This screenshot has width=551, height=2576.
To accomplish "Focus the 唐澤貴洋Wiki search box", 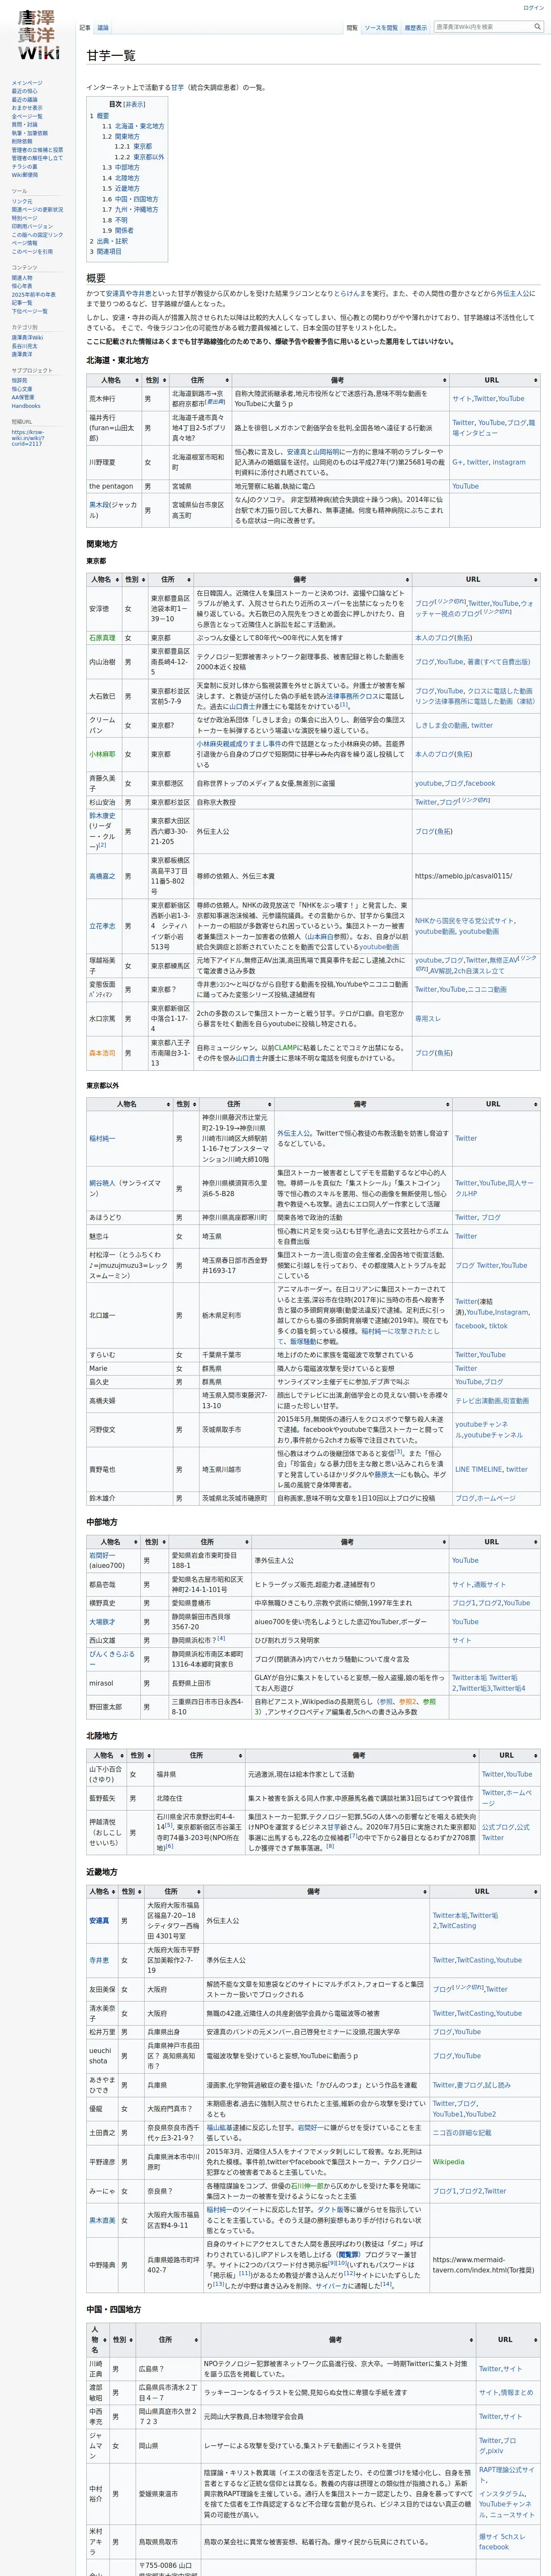I will pyautogui.click(x=482, y=27).
